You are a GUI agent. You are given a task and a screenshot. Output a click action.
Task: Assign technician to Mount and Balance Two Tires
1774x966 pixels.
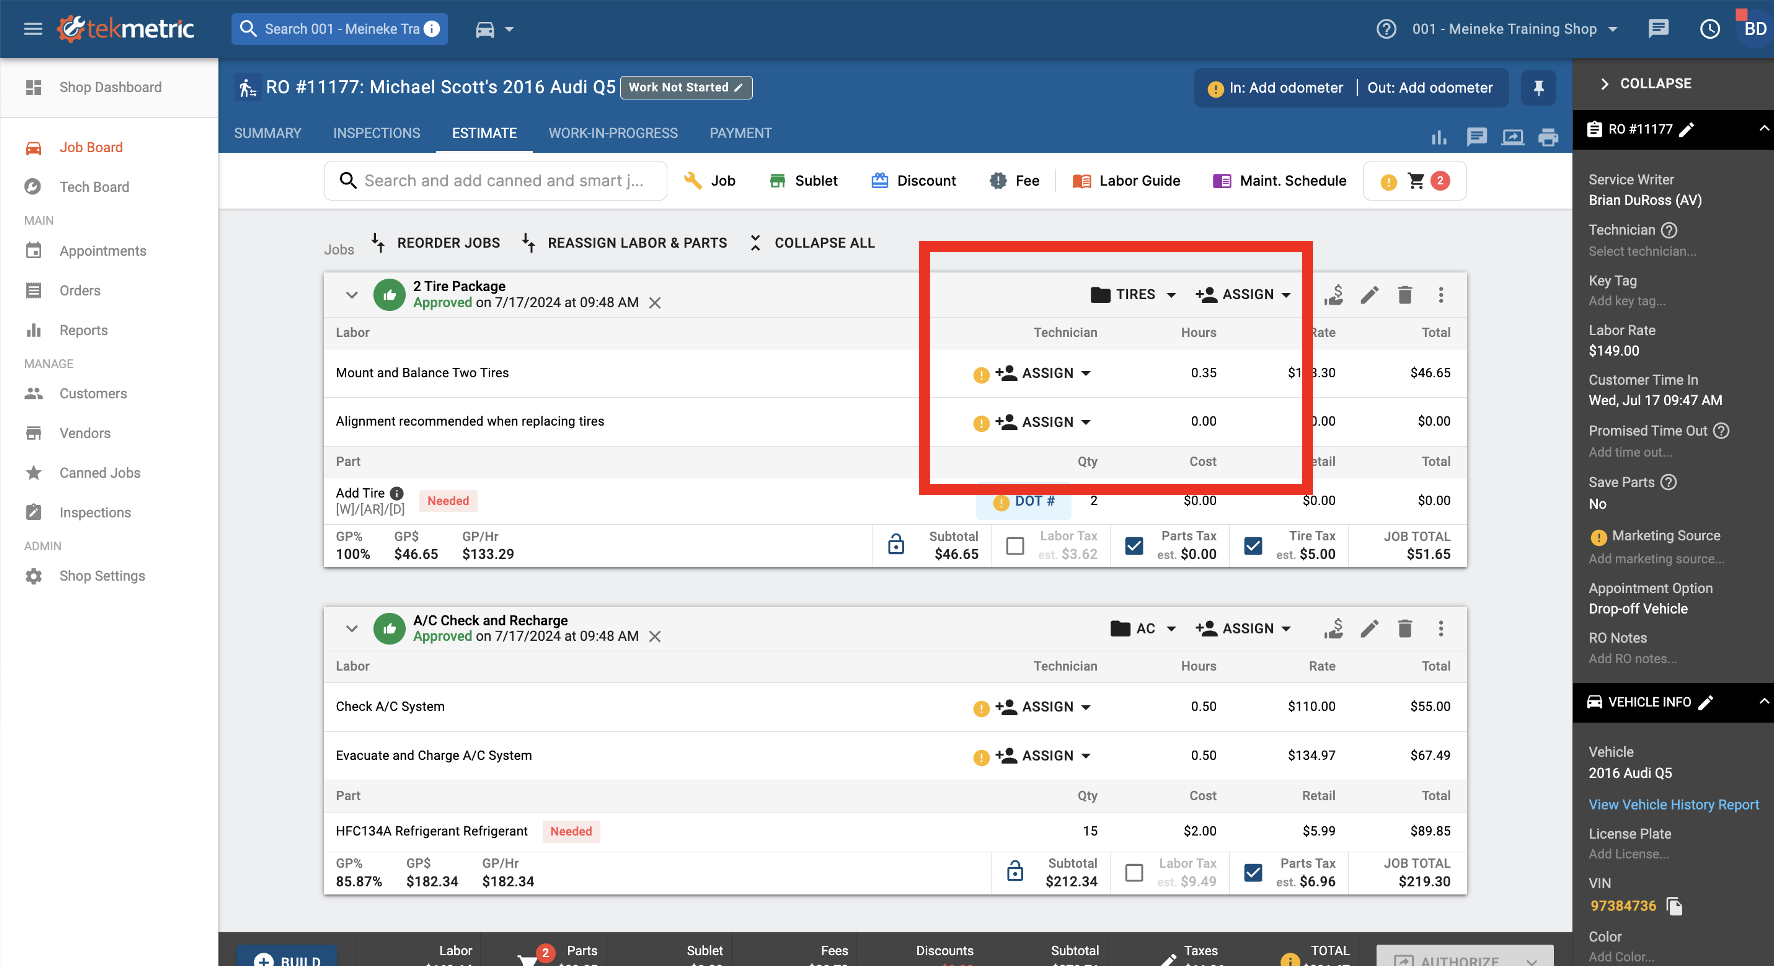click(1043, 373)
